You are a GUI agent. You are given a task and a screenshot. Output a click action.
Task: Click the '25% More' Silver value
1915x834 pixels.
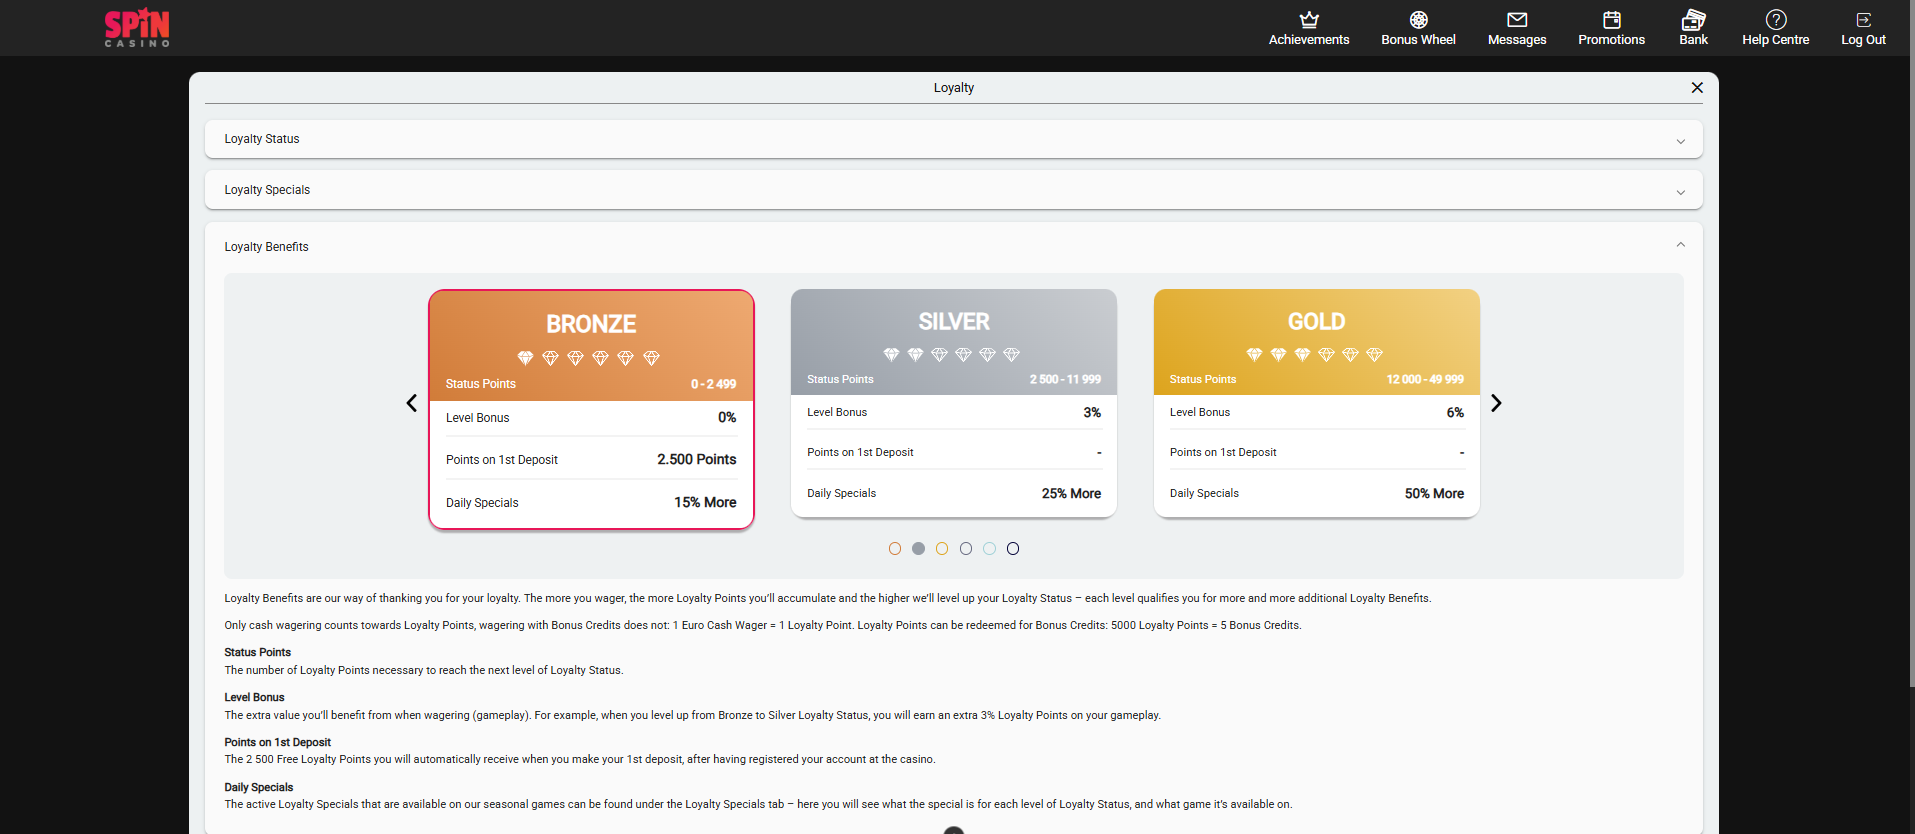tap(1071, 493)
